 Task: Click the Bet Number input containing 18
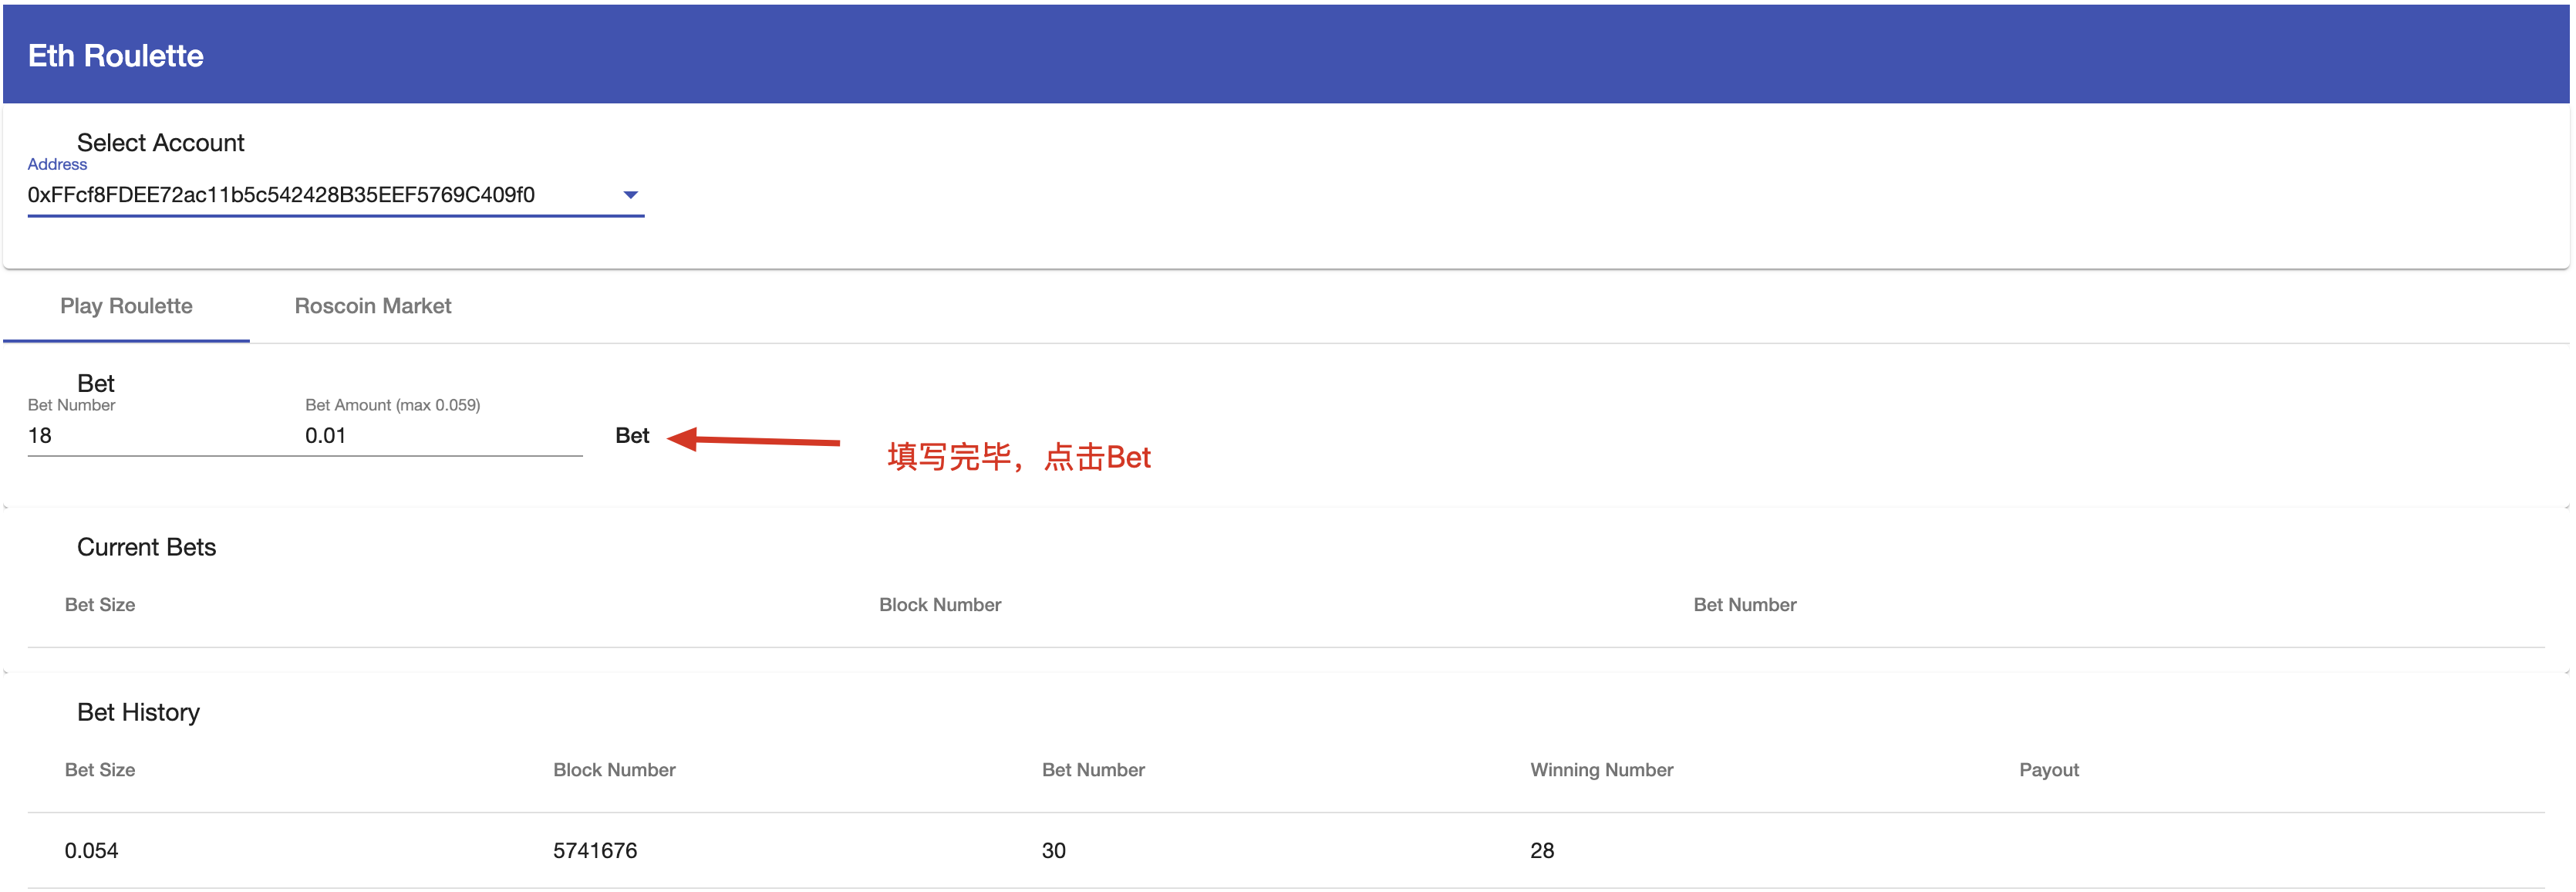point(166,436)
